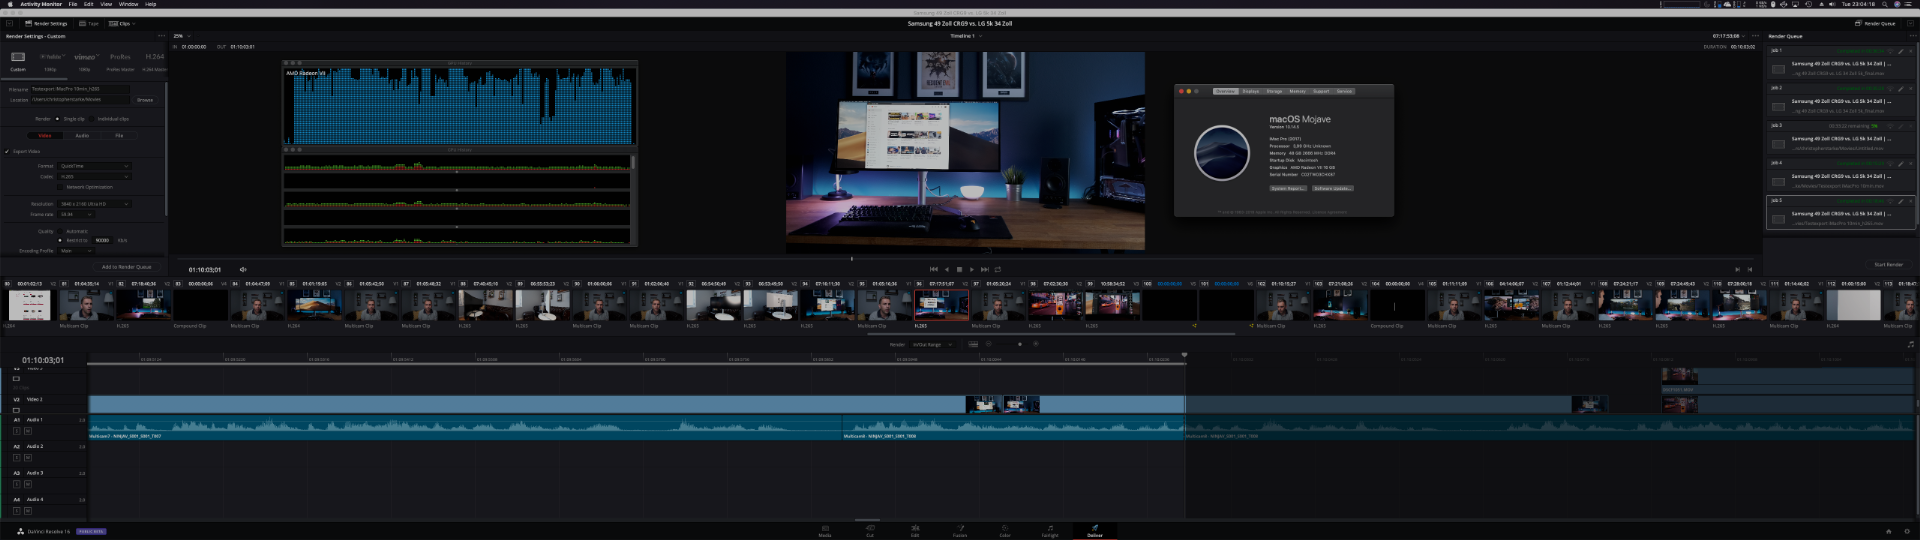This screenshot has width=1920, height=540.
Task: Open project settings gear in bottom-right corner
Action: (1908, 531)
